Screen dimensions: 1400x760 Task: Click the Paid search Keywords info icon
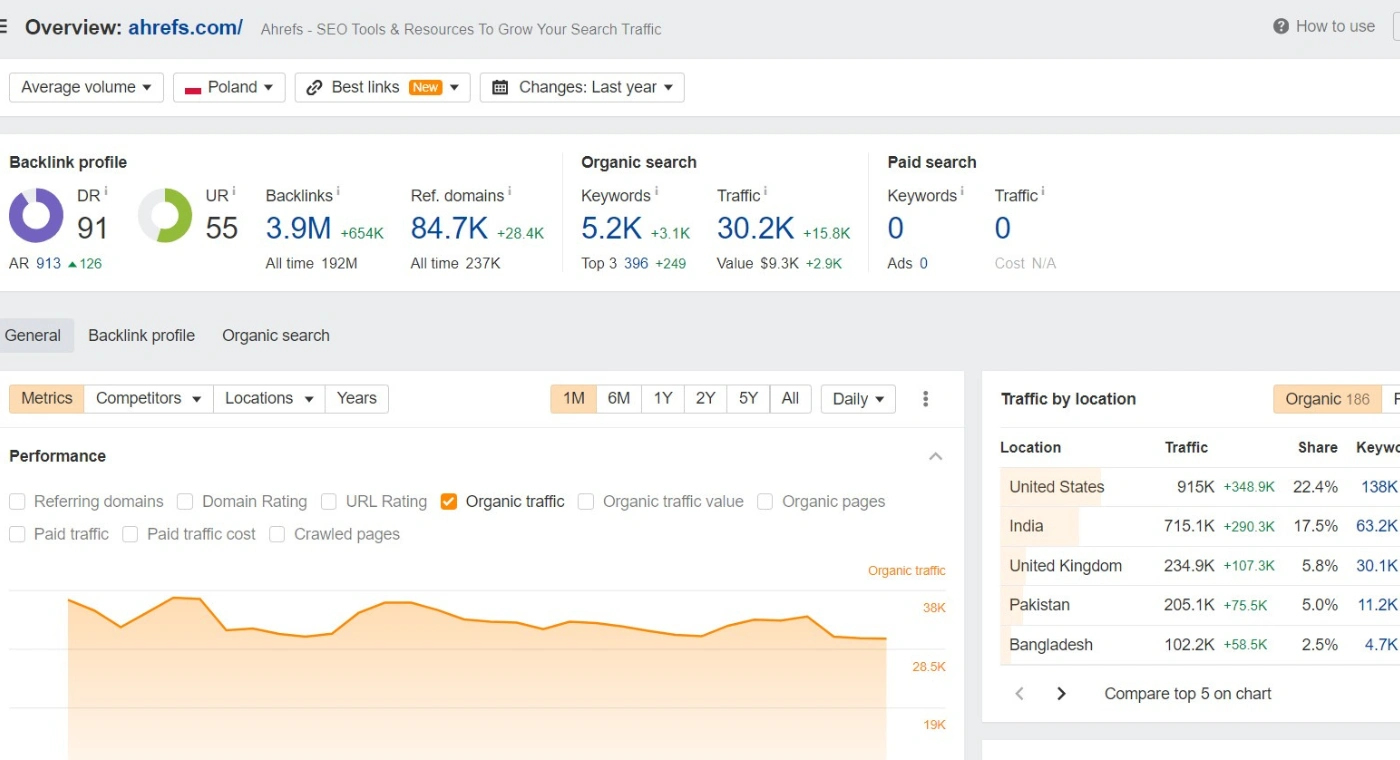tap(962, 191)
